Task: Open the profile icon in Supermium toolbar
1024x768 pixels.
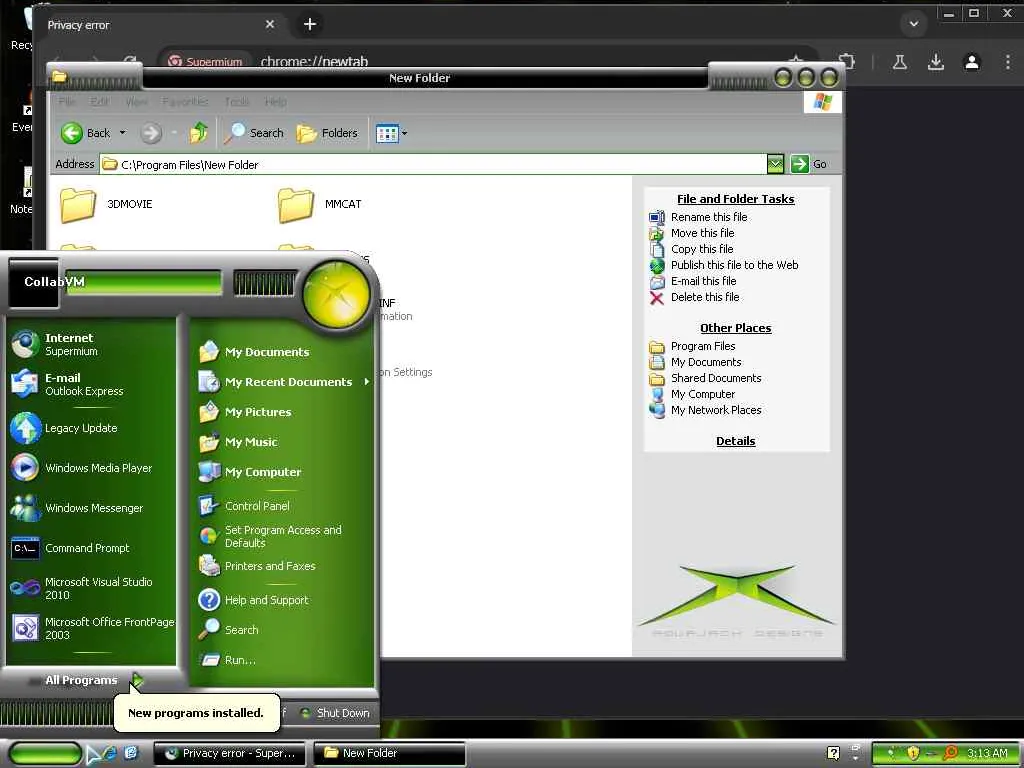Action: pos(972,62)
